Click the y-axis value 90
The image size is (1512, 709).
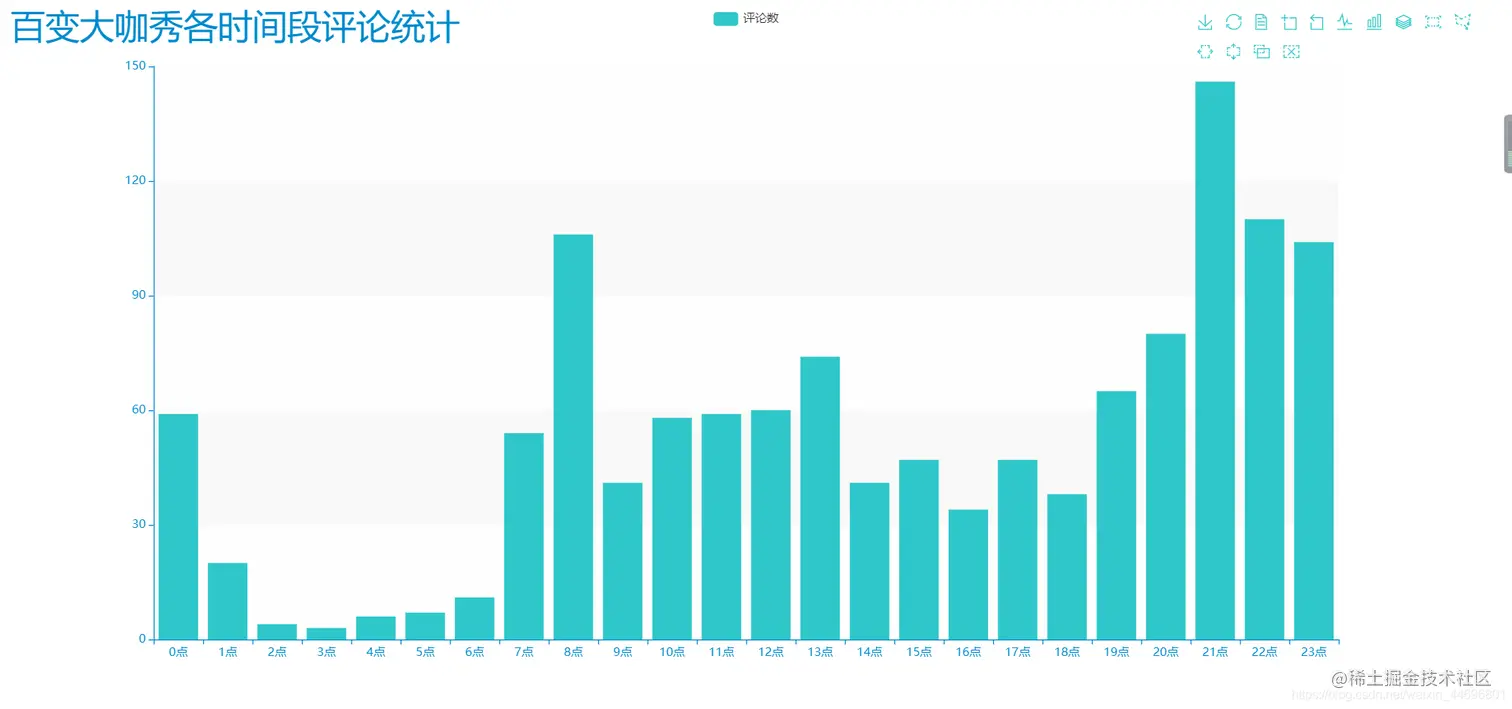[139, 296]
